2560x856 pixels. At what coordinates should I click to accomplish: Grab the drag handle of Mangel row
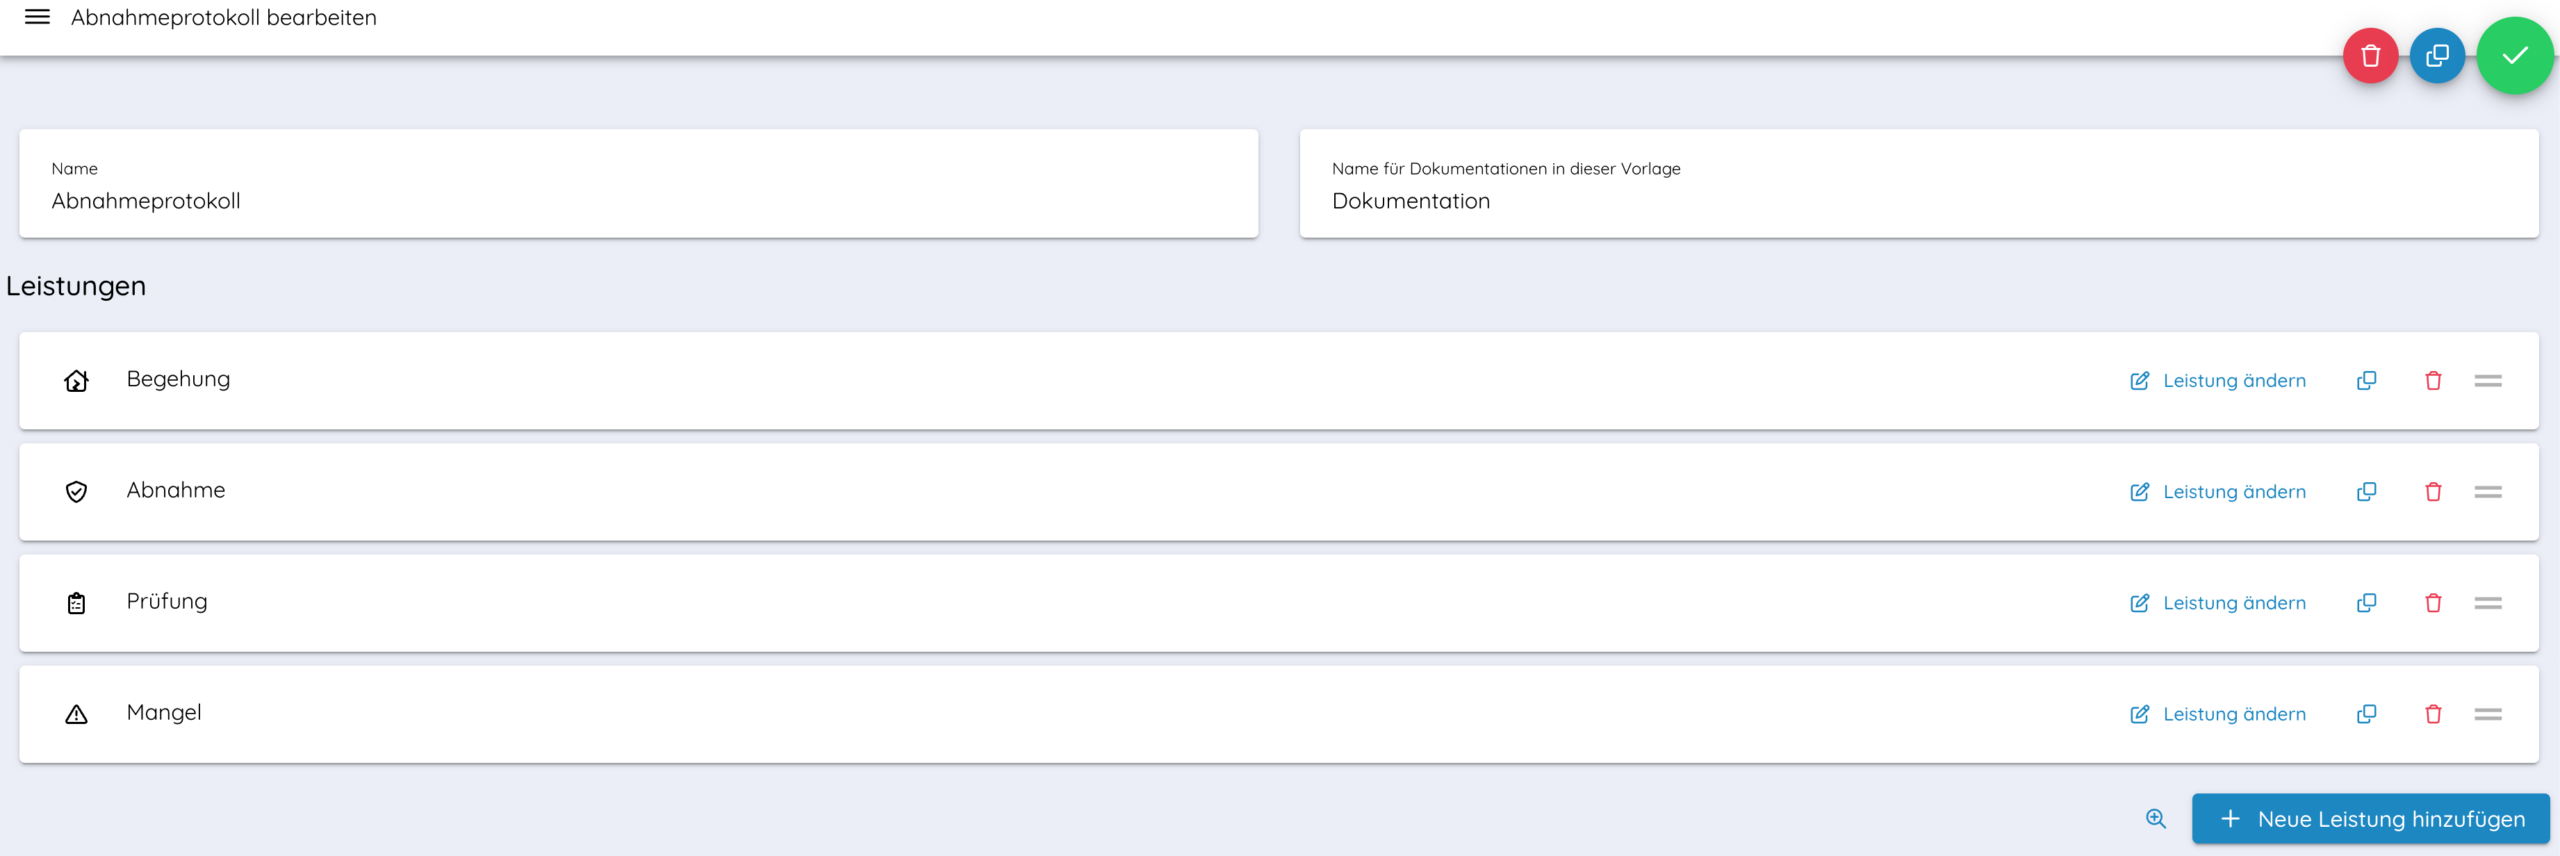tap(2488, 714)
